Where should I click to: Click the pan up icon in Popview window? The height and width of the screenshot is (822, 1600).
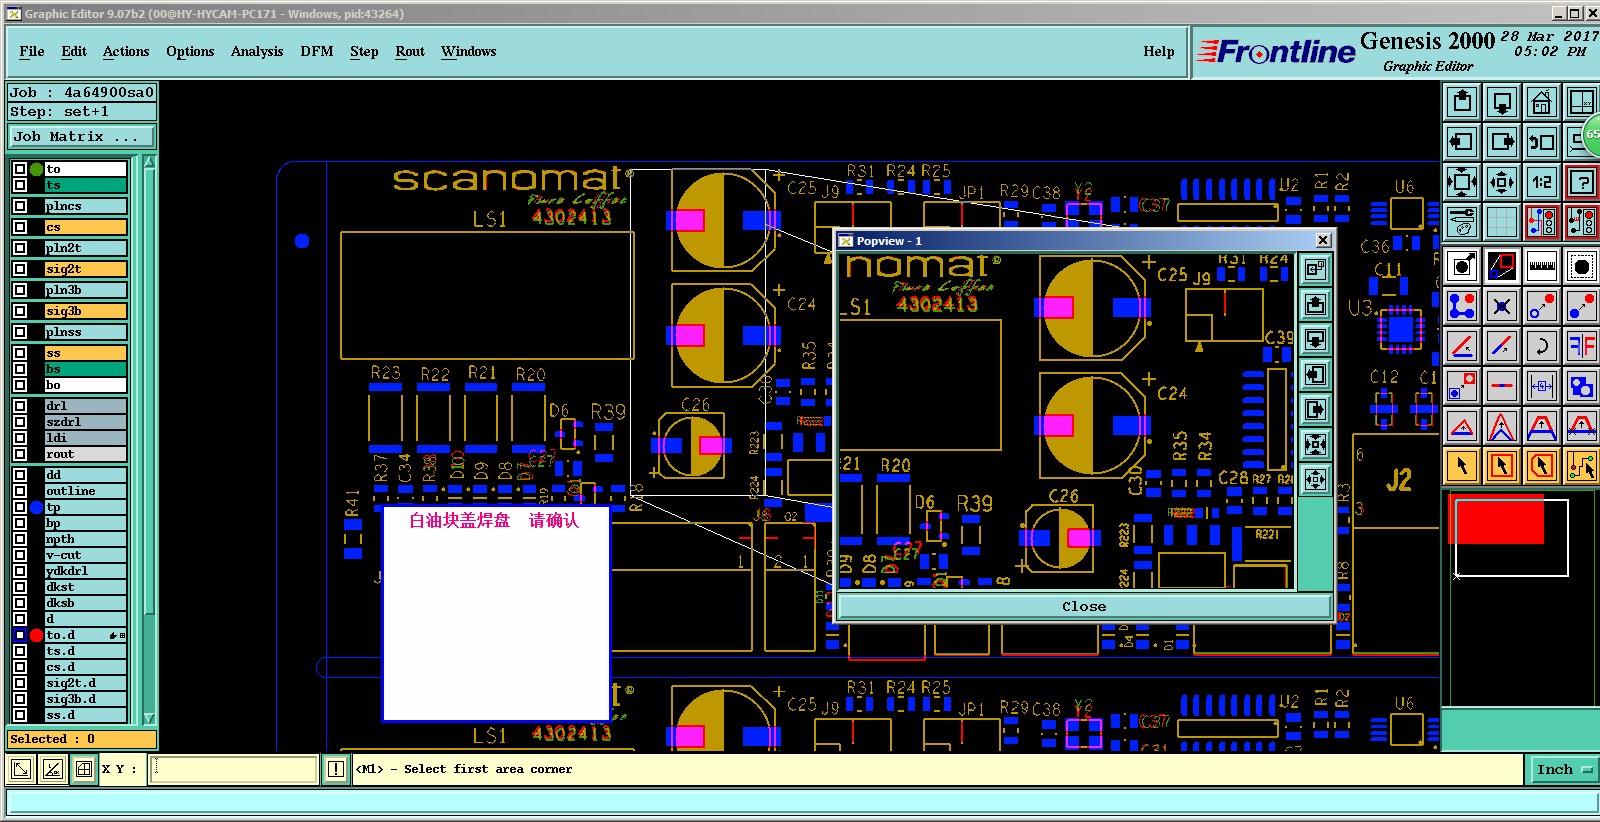1316,304
